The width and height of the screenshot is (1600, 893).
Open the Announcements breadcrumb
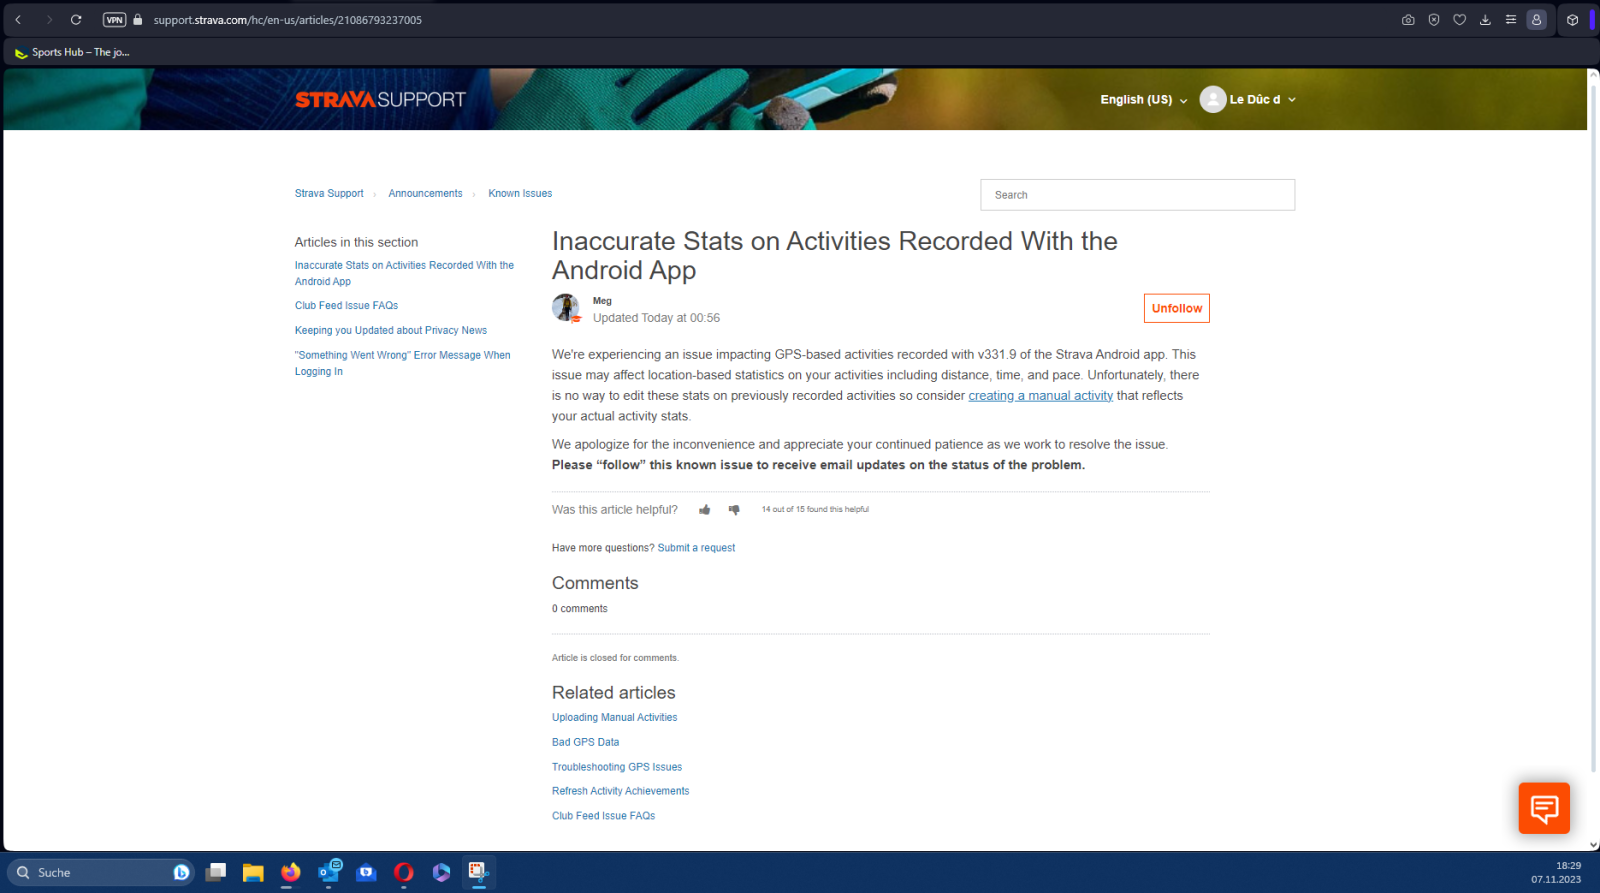[425, 194]
